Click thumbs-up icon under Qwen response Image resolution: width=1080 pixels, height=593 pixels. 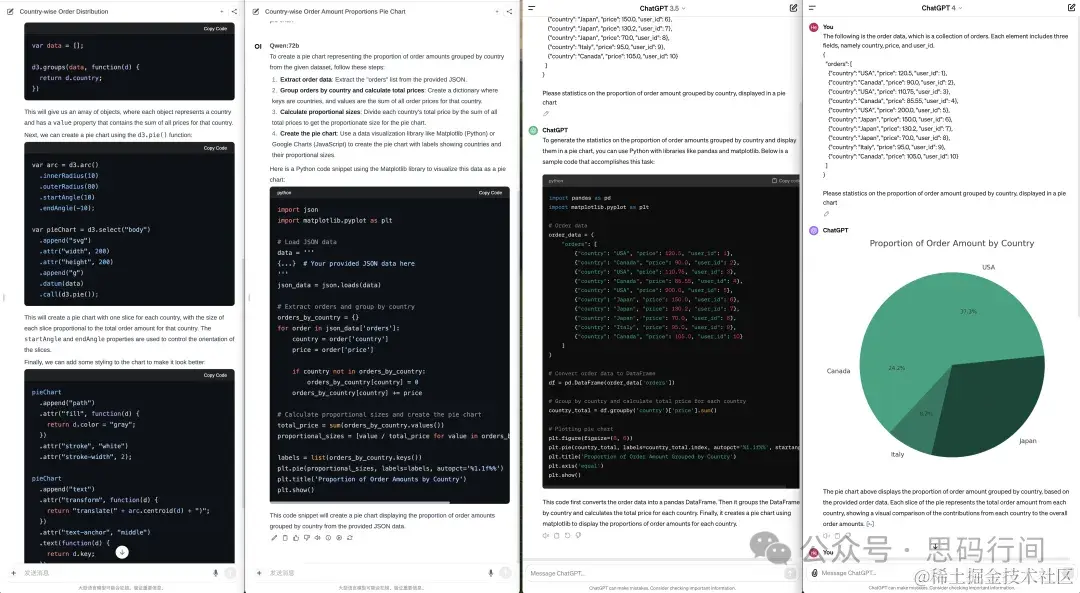point(296,538)
